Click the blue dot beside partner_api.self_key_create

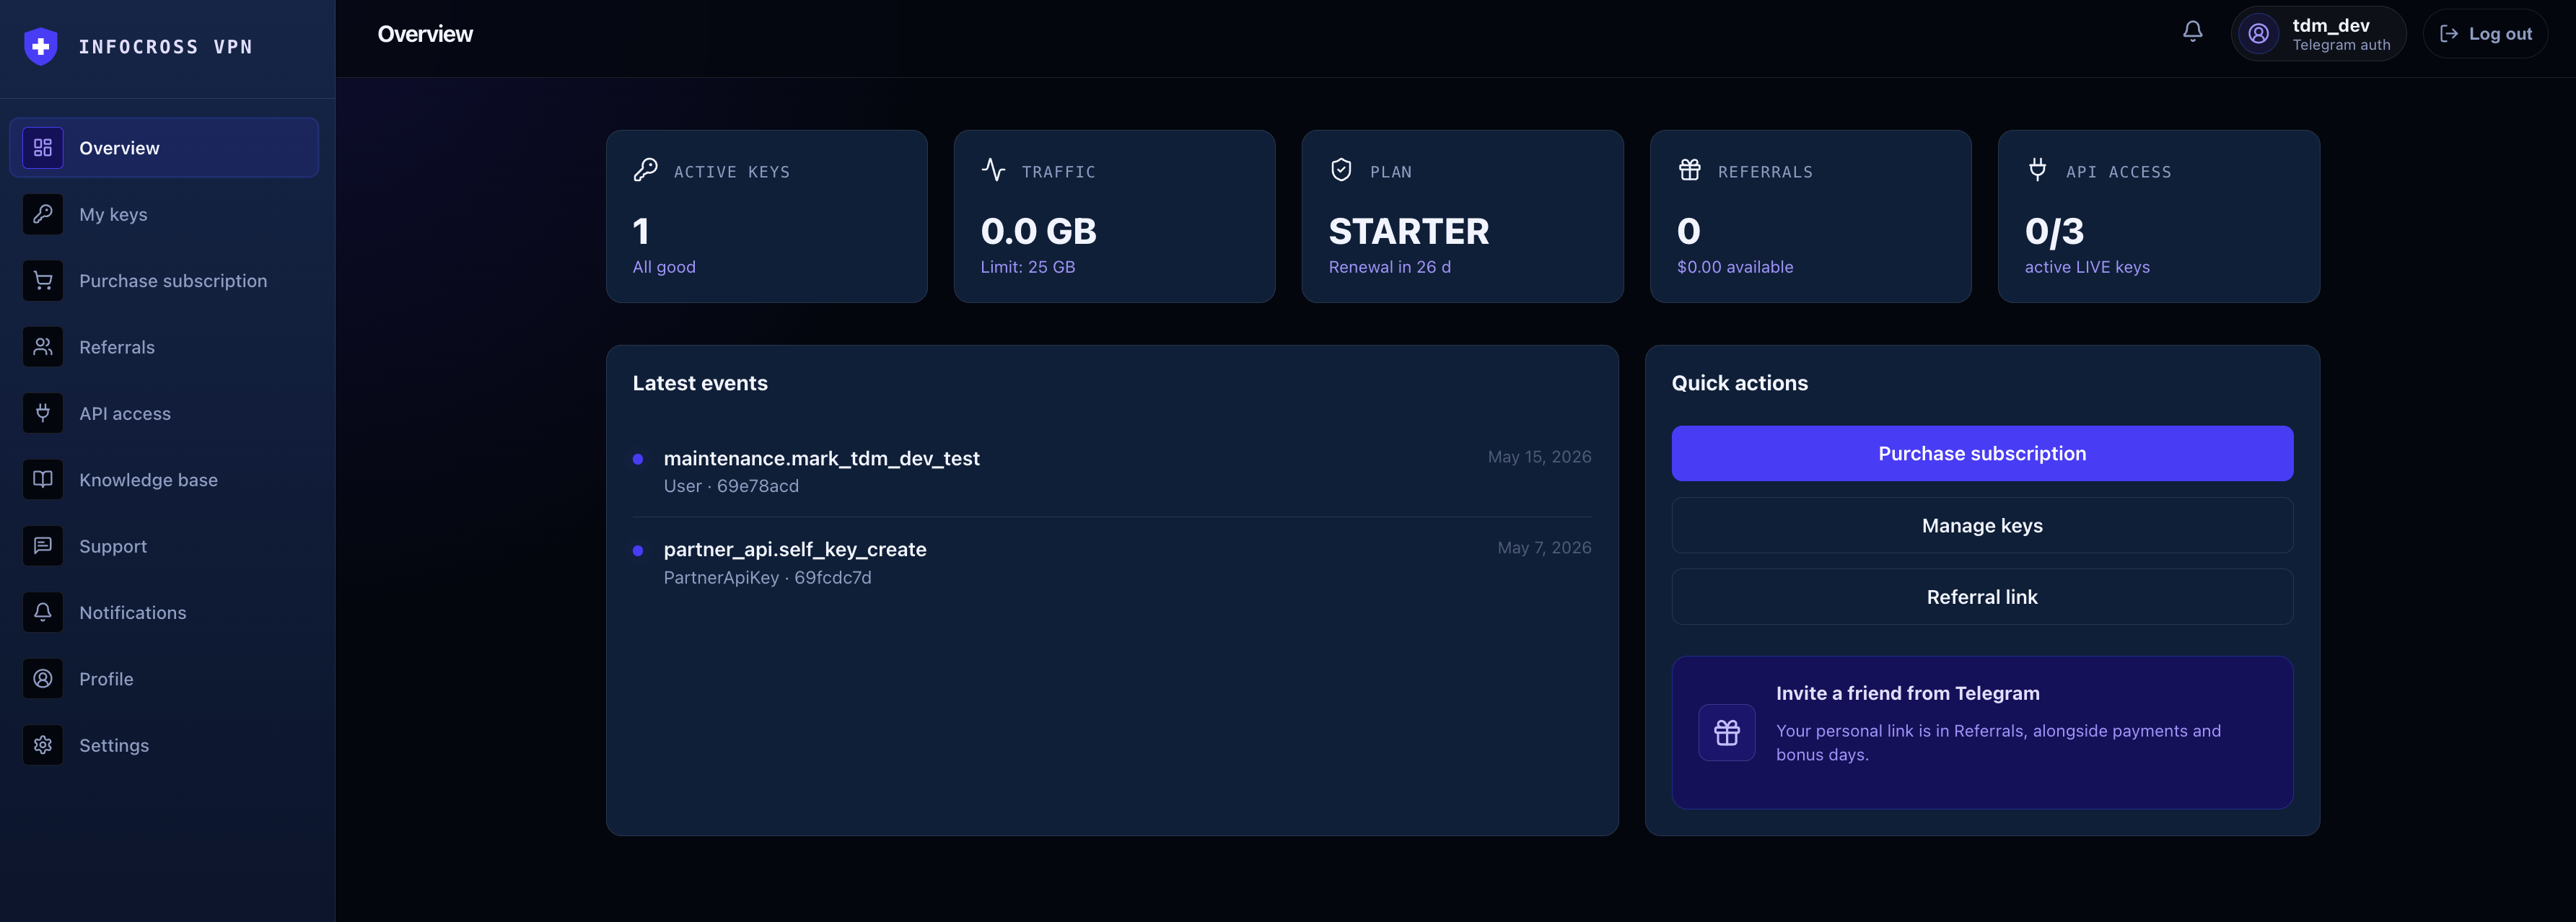[x=638, y=550]
